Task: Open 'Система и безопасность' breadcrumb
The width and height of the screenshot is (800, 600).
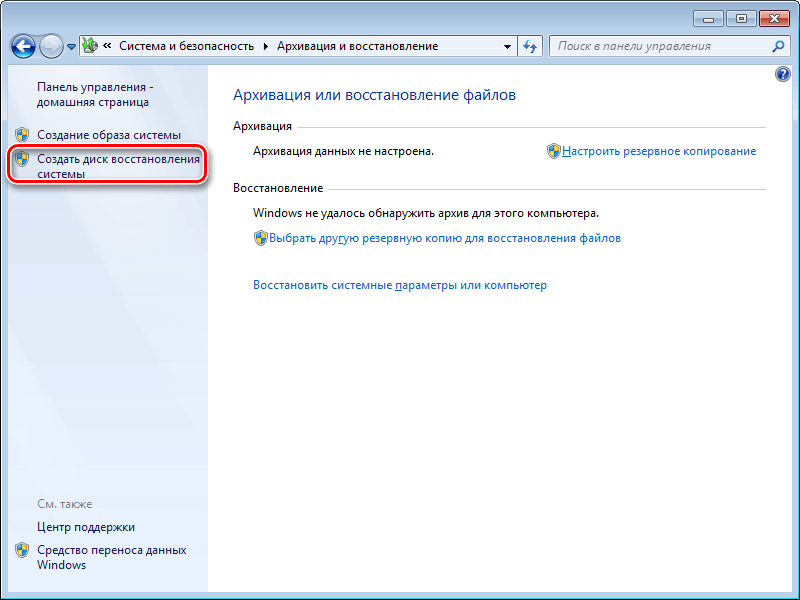Action: pyautogui.click(x=186, y=46)
